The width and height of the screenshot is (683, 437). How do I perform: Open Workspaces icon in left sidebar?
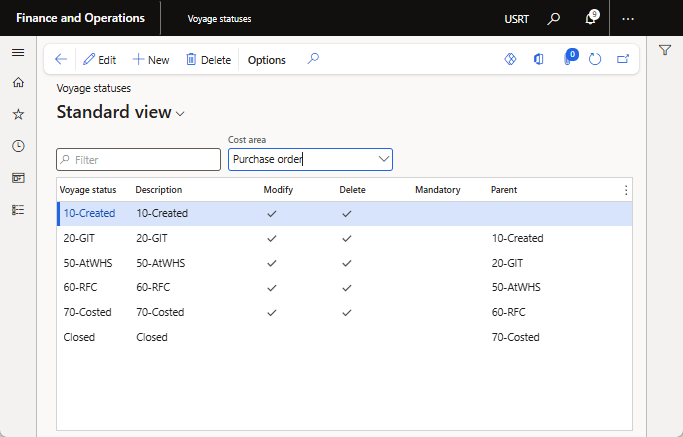[x=18, y=178]
